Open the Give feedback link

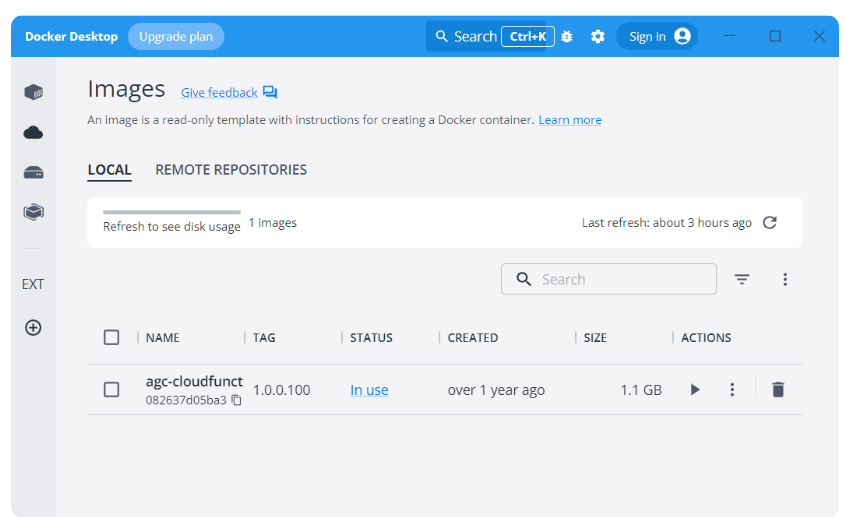[219, 93]
